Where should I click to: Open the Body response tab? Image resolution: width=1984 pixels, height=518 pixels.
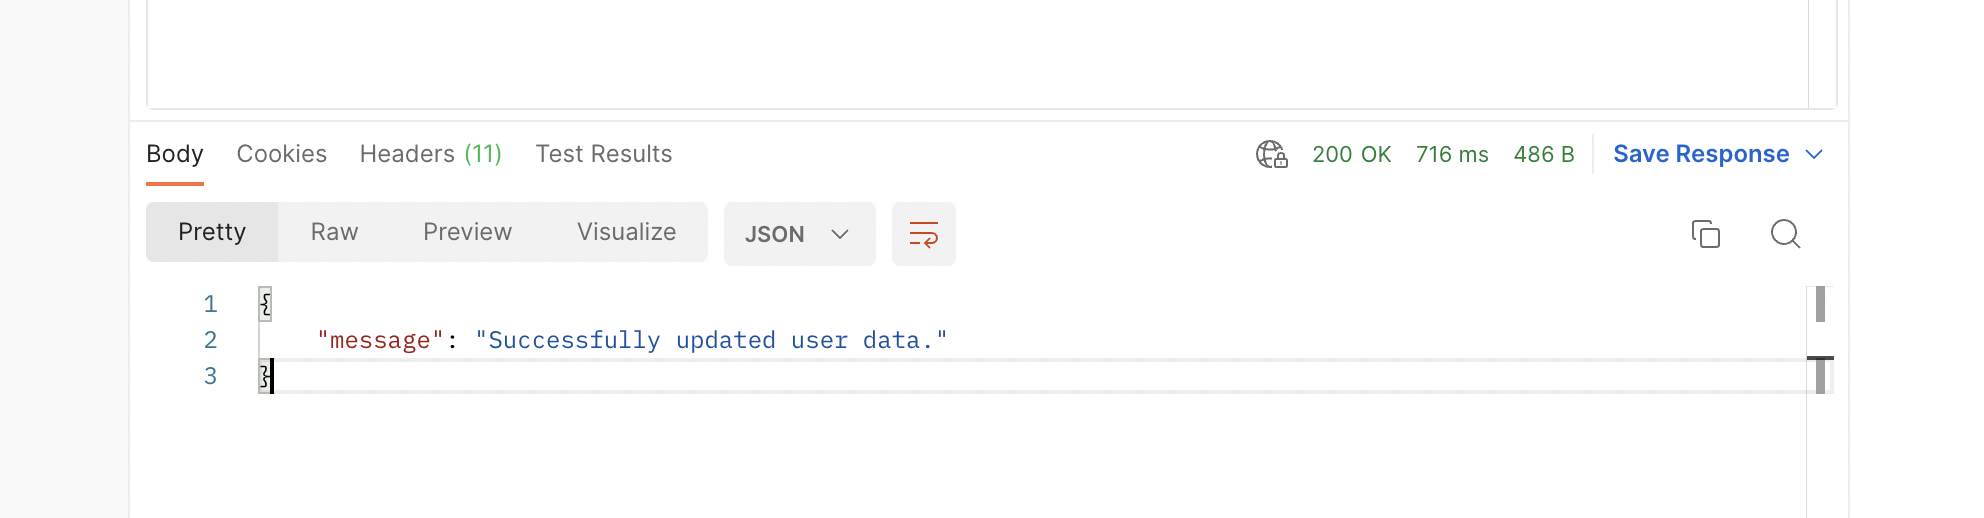pyautogui.click(x=175, y=154)
